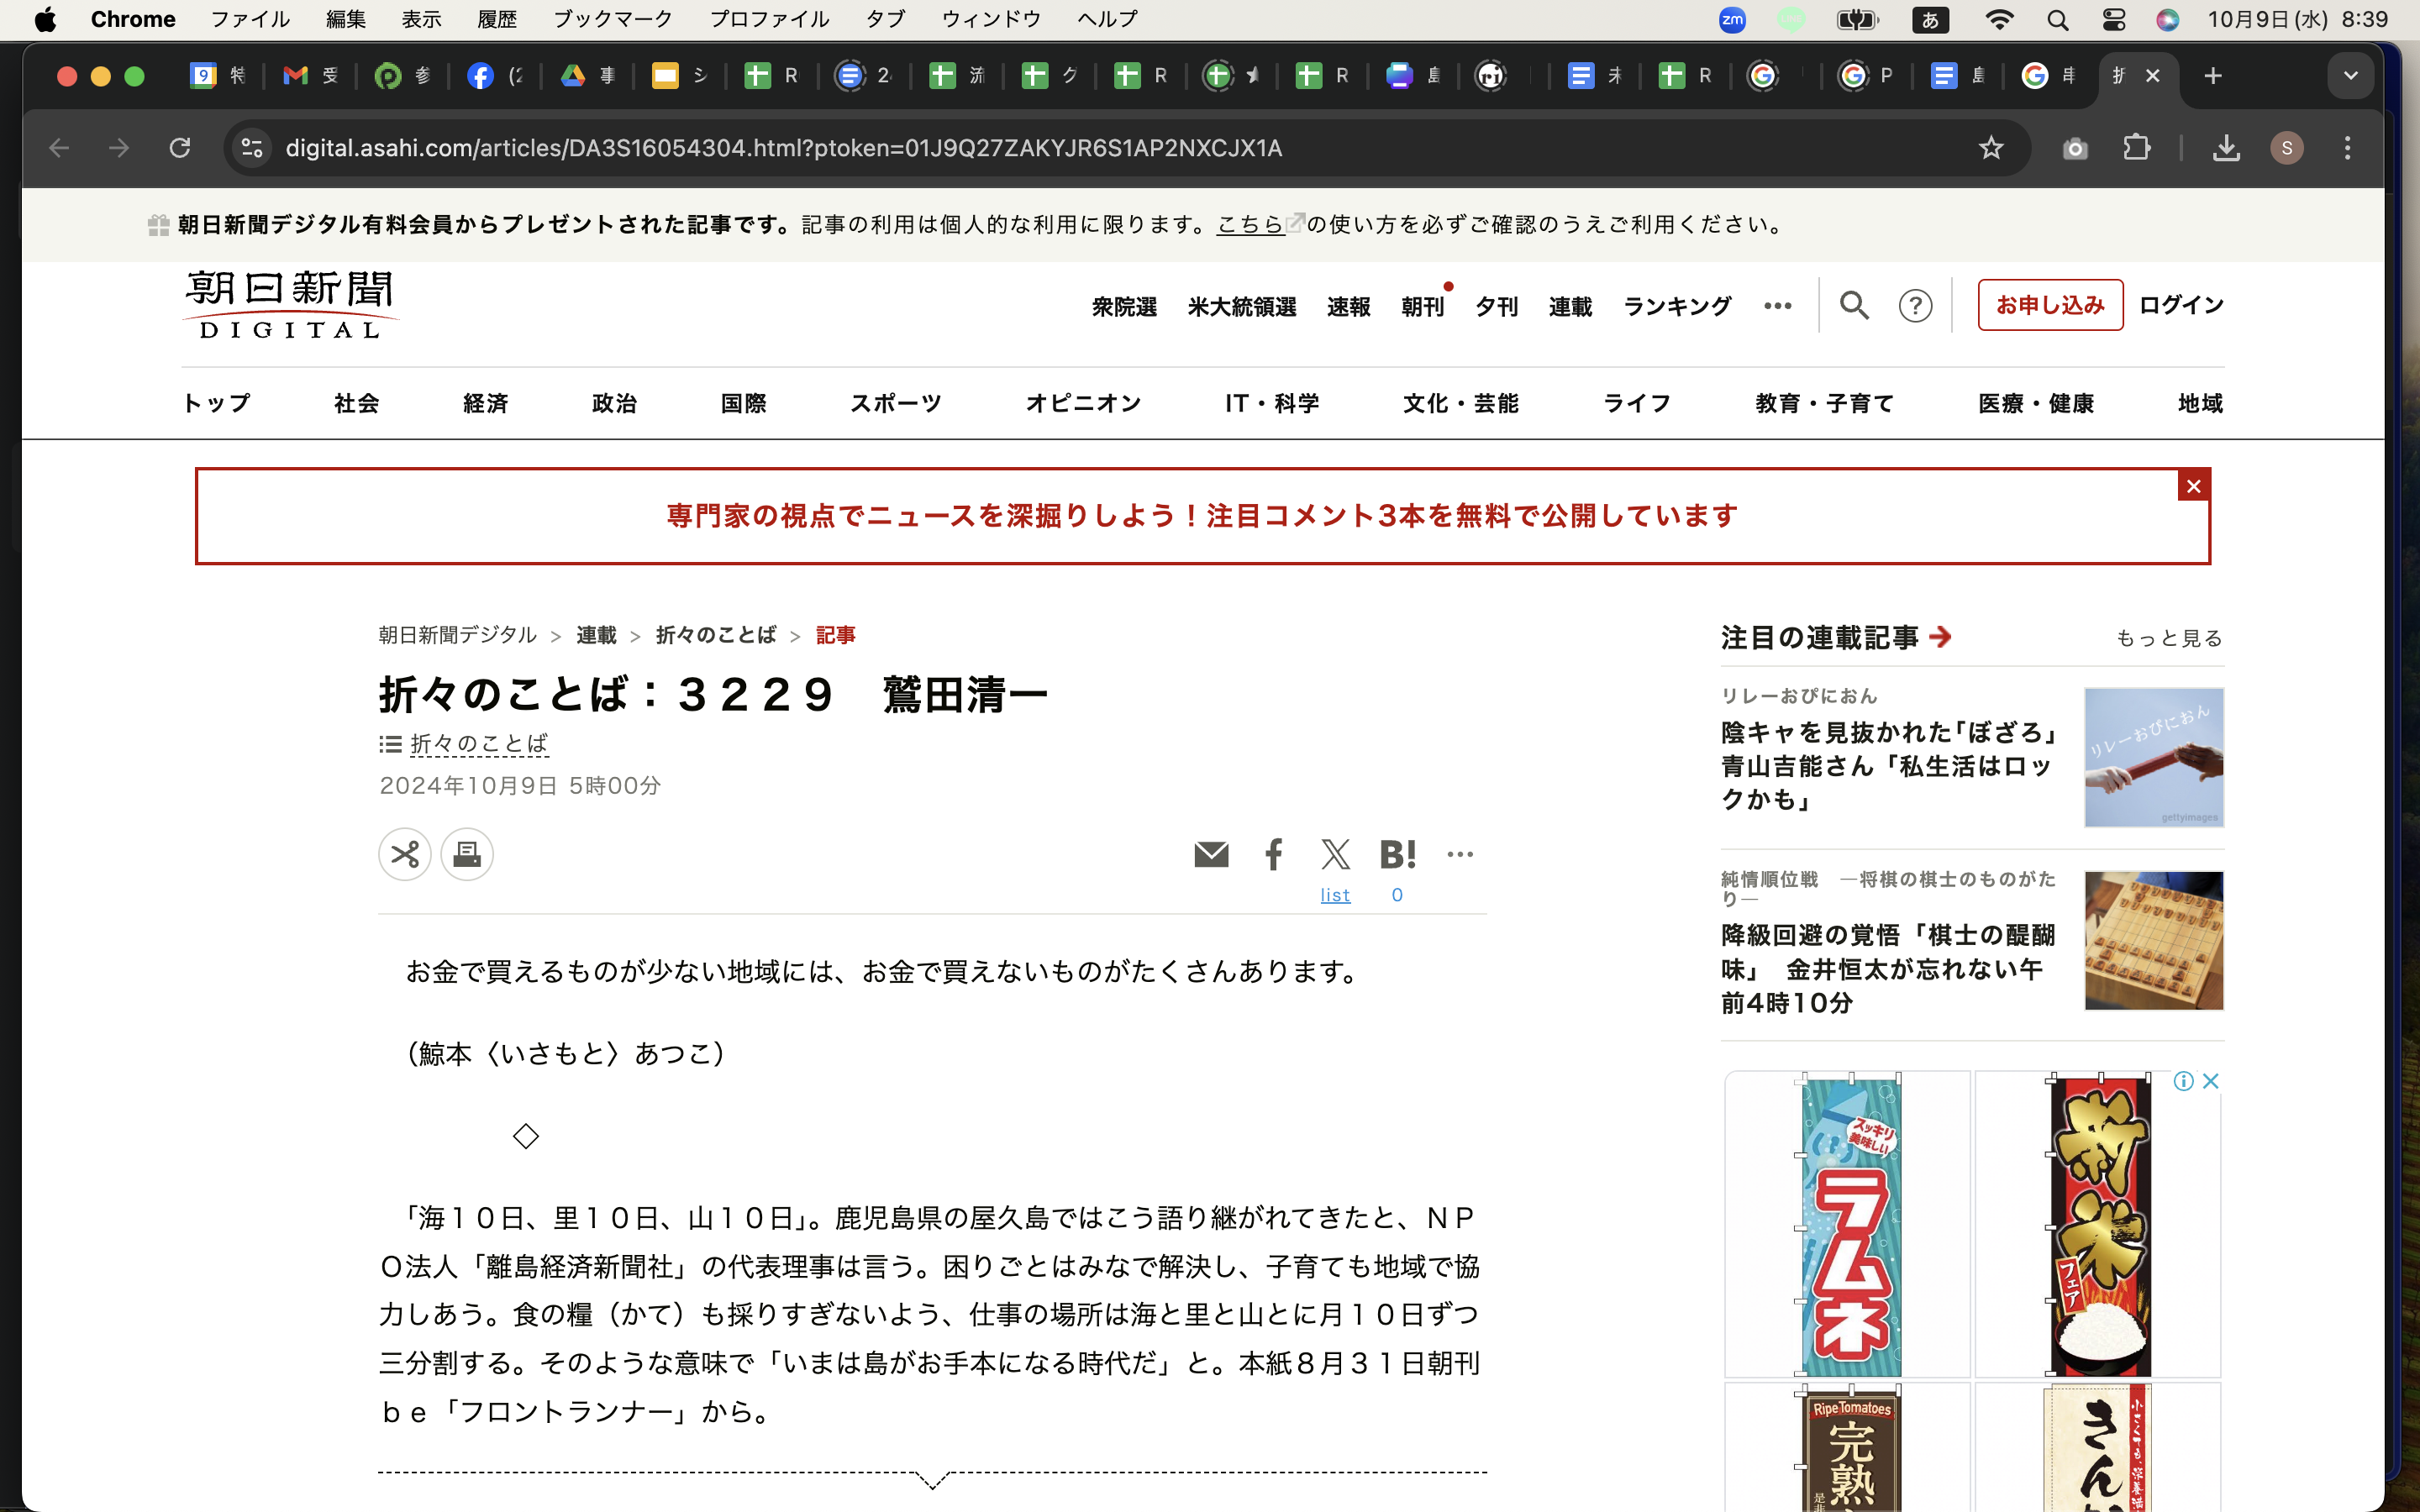Click the scrap (scissors) article icon
2420x1512 pixels.
[405, 854]
